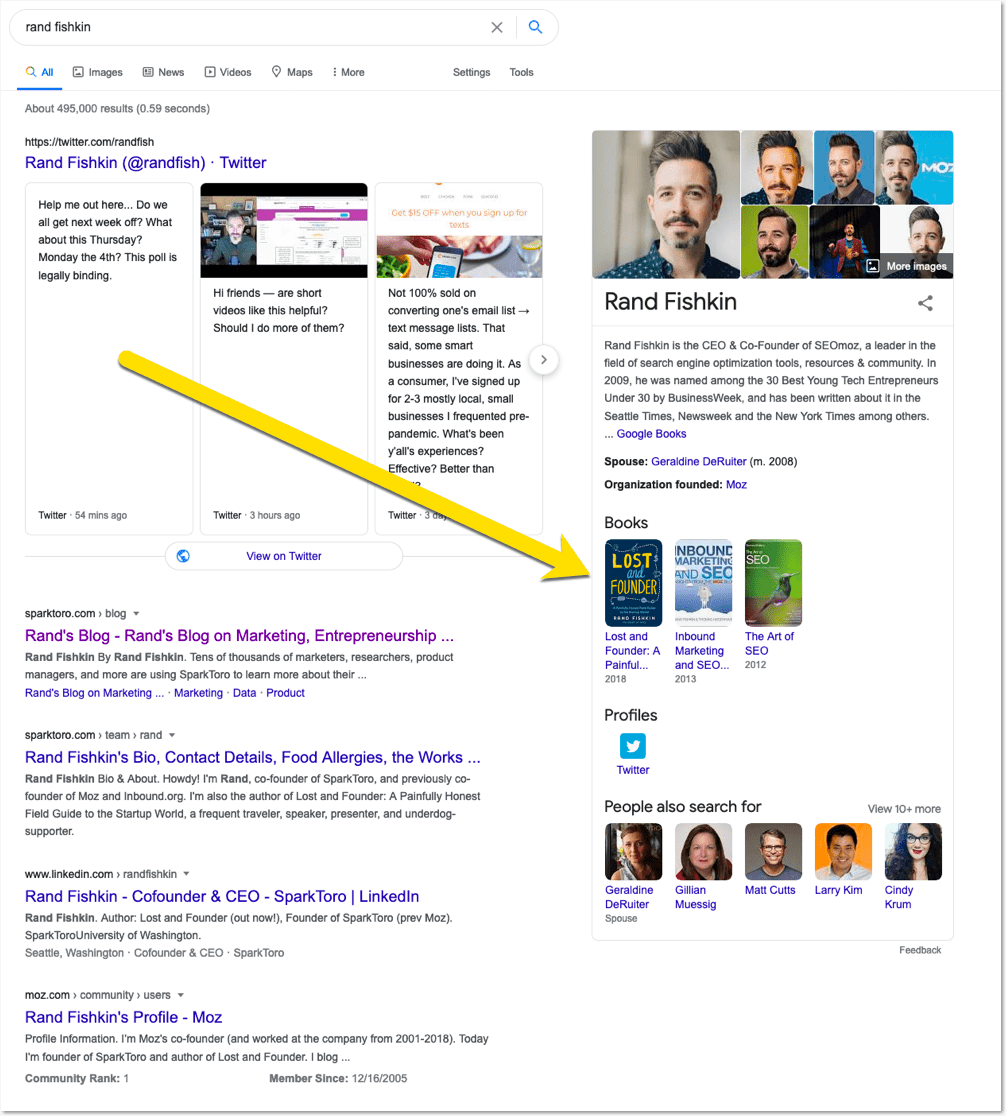The height and width of the screenshot is (1116, 1006).
Task: Open the Images search tab
Action: (97, 72)
